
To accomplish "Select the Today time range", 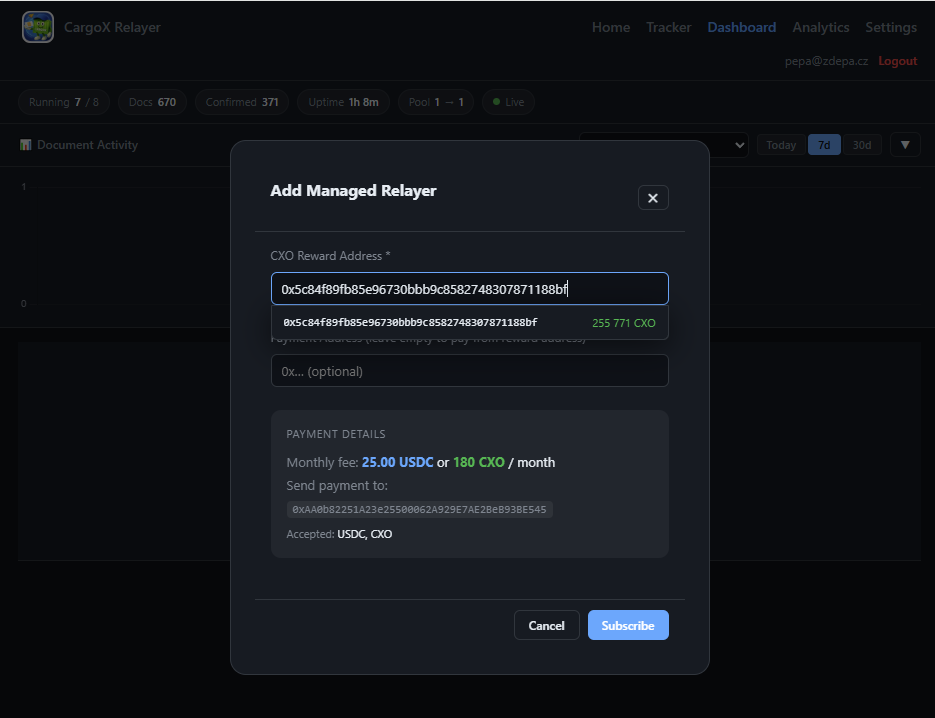I will tap(781, 144).
